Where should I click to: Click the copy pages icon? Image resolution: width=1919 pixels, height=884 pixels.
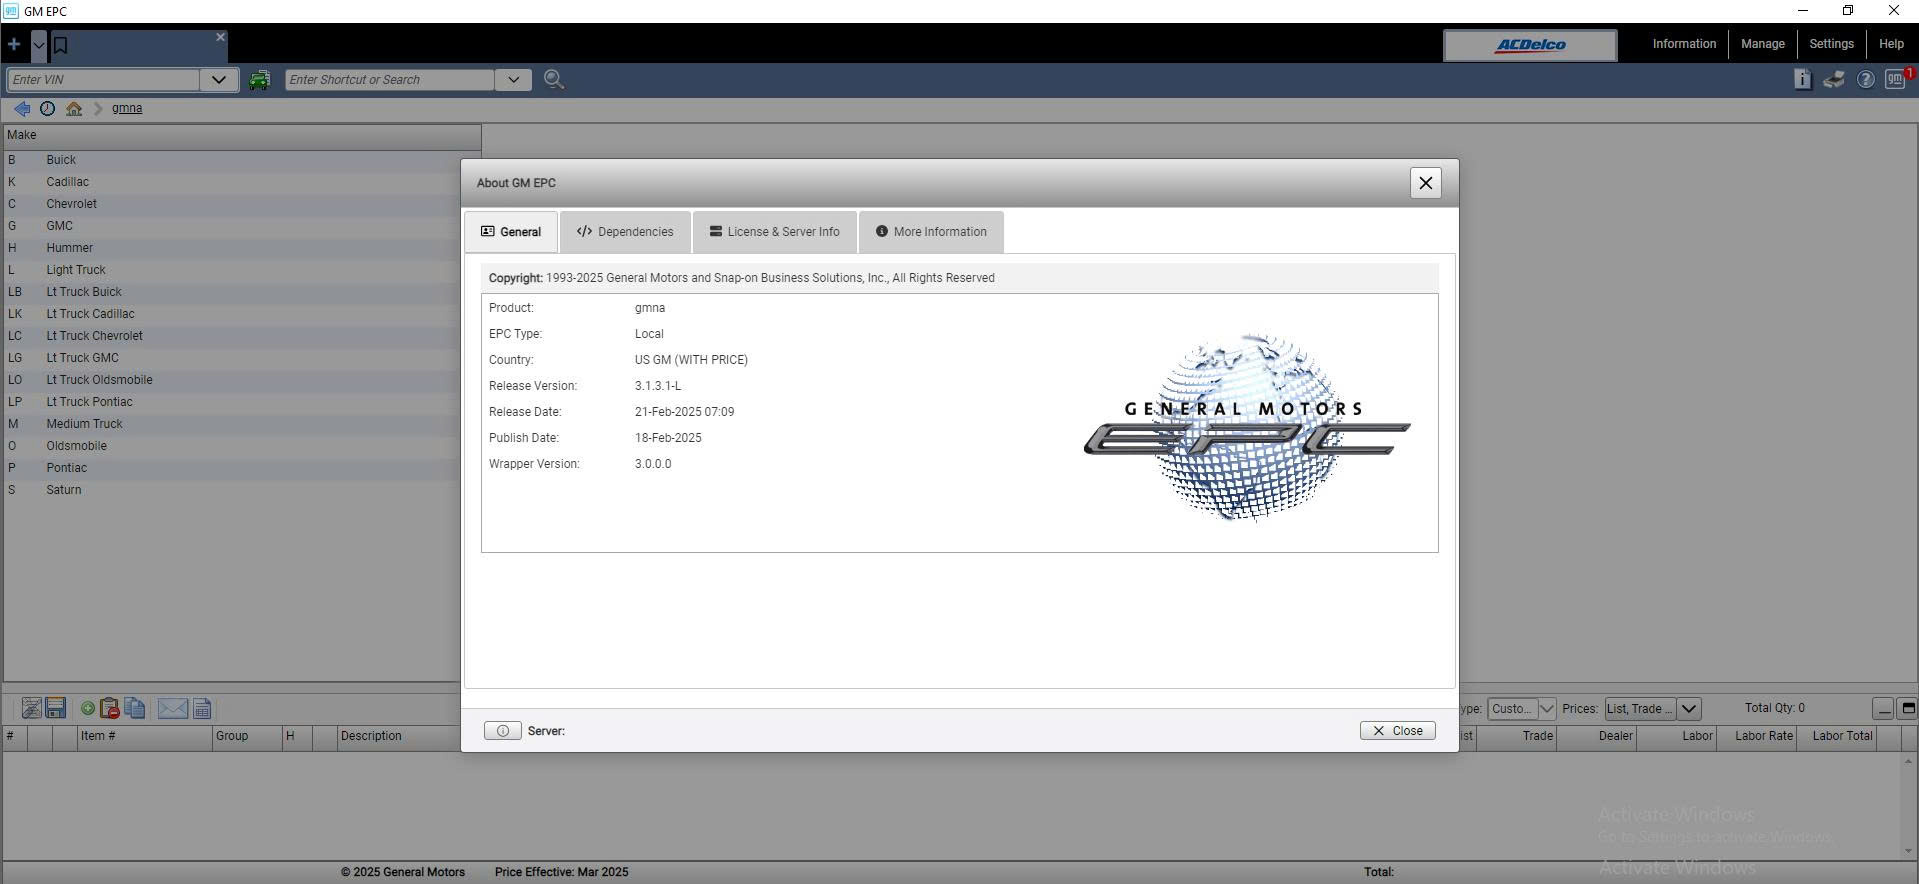[x=135, y=708]
